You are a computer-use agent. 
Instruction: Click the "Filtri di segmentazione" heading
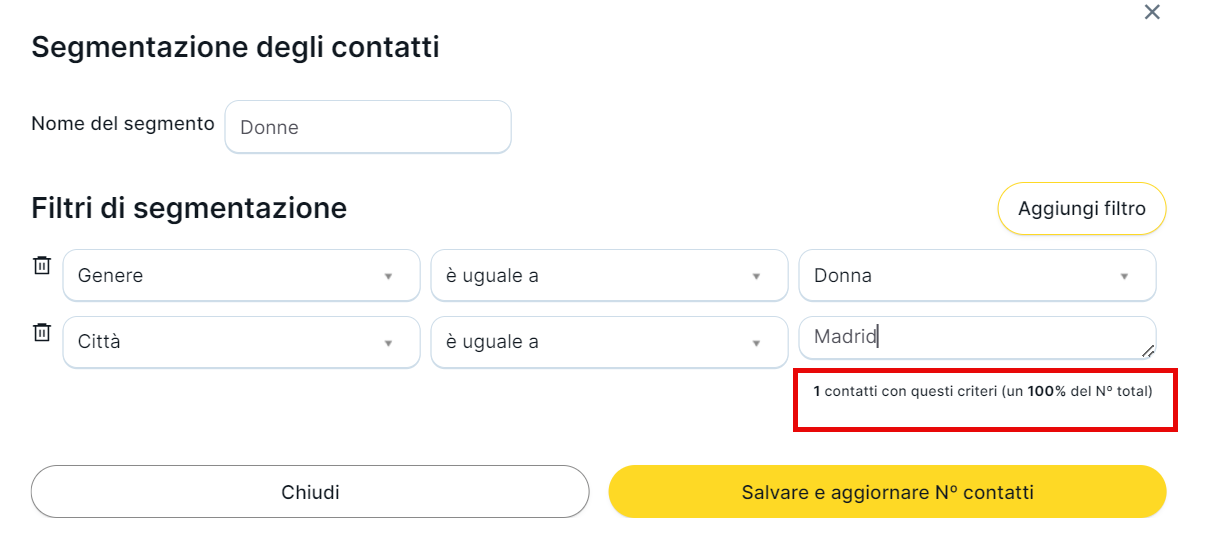pyautogui.click(x=189, y=208)
